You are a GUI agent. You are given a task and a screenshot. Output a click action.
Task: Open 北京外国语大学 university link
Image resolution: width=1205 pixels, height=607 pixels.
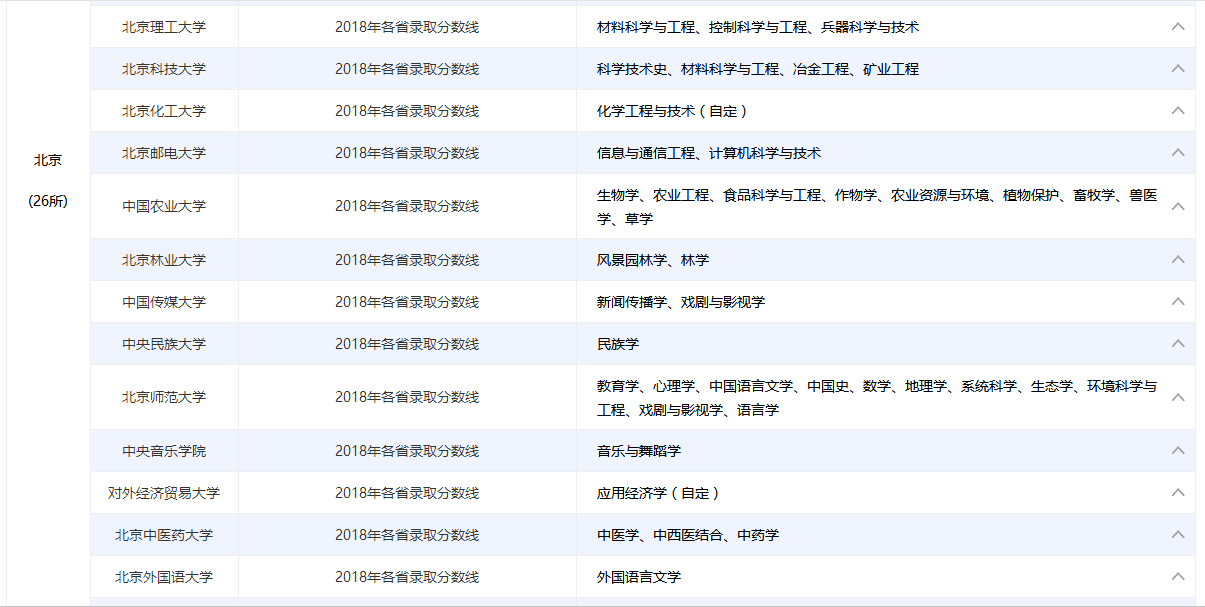point(164,577)
